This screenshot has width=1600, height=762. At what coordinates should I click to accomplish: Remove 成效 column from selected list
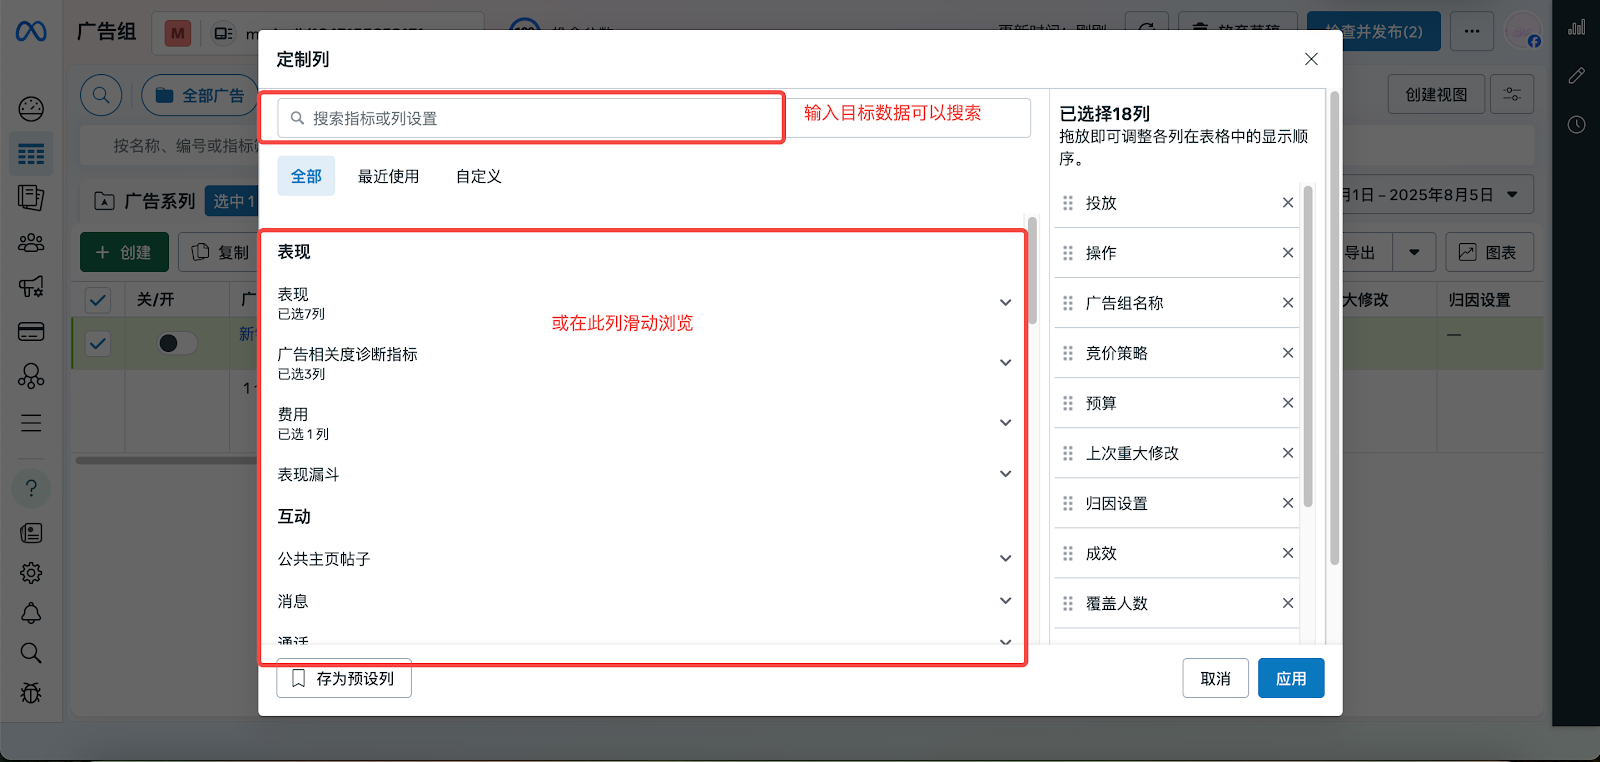pyautogui.click(x=1288, y=553)
